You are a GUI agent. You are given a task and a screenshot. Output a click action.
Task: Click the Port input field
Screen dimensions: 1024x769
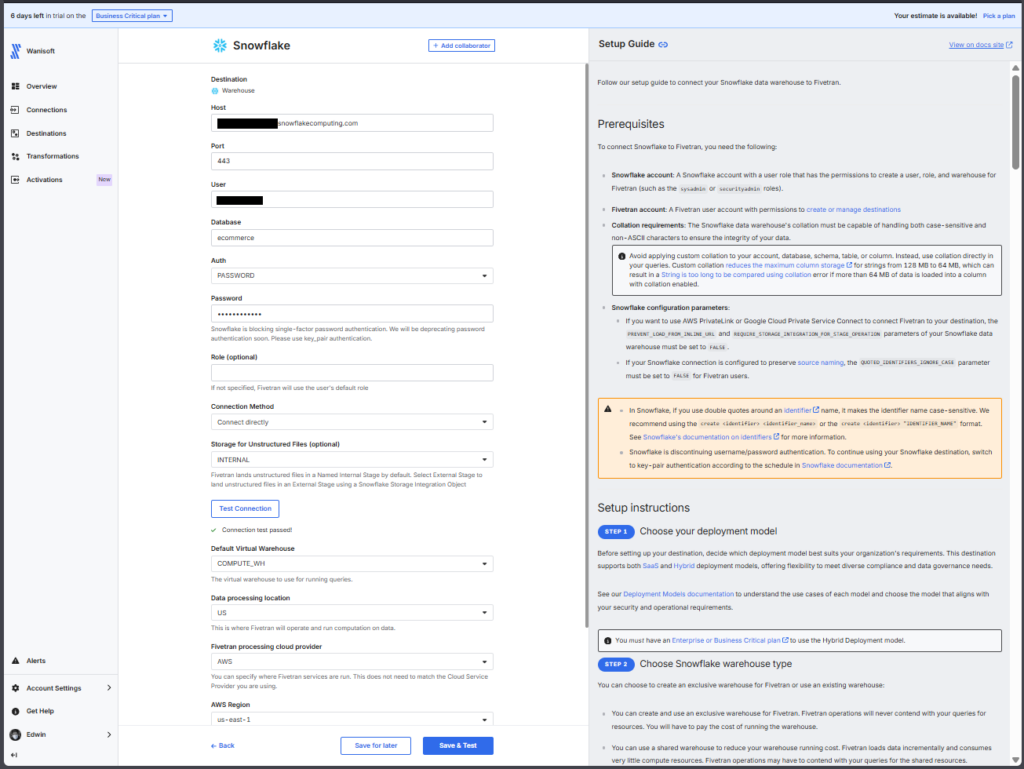click(352, 161)
